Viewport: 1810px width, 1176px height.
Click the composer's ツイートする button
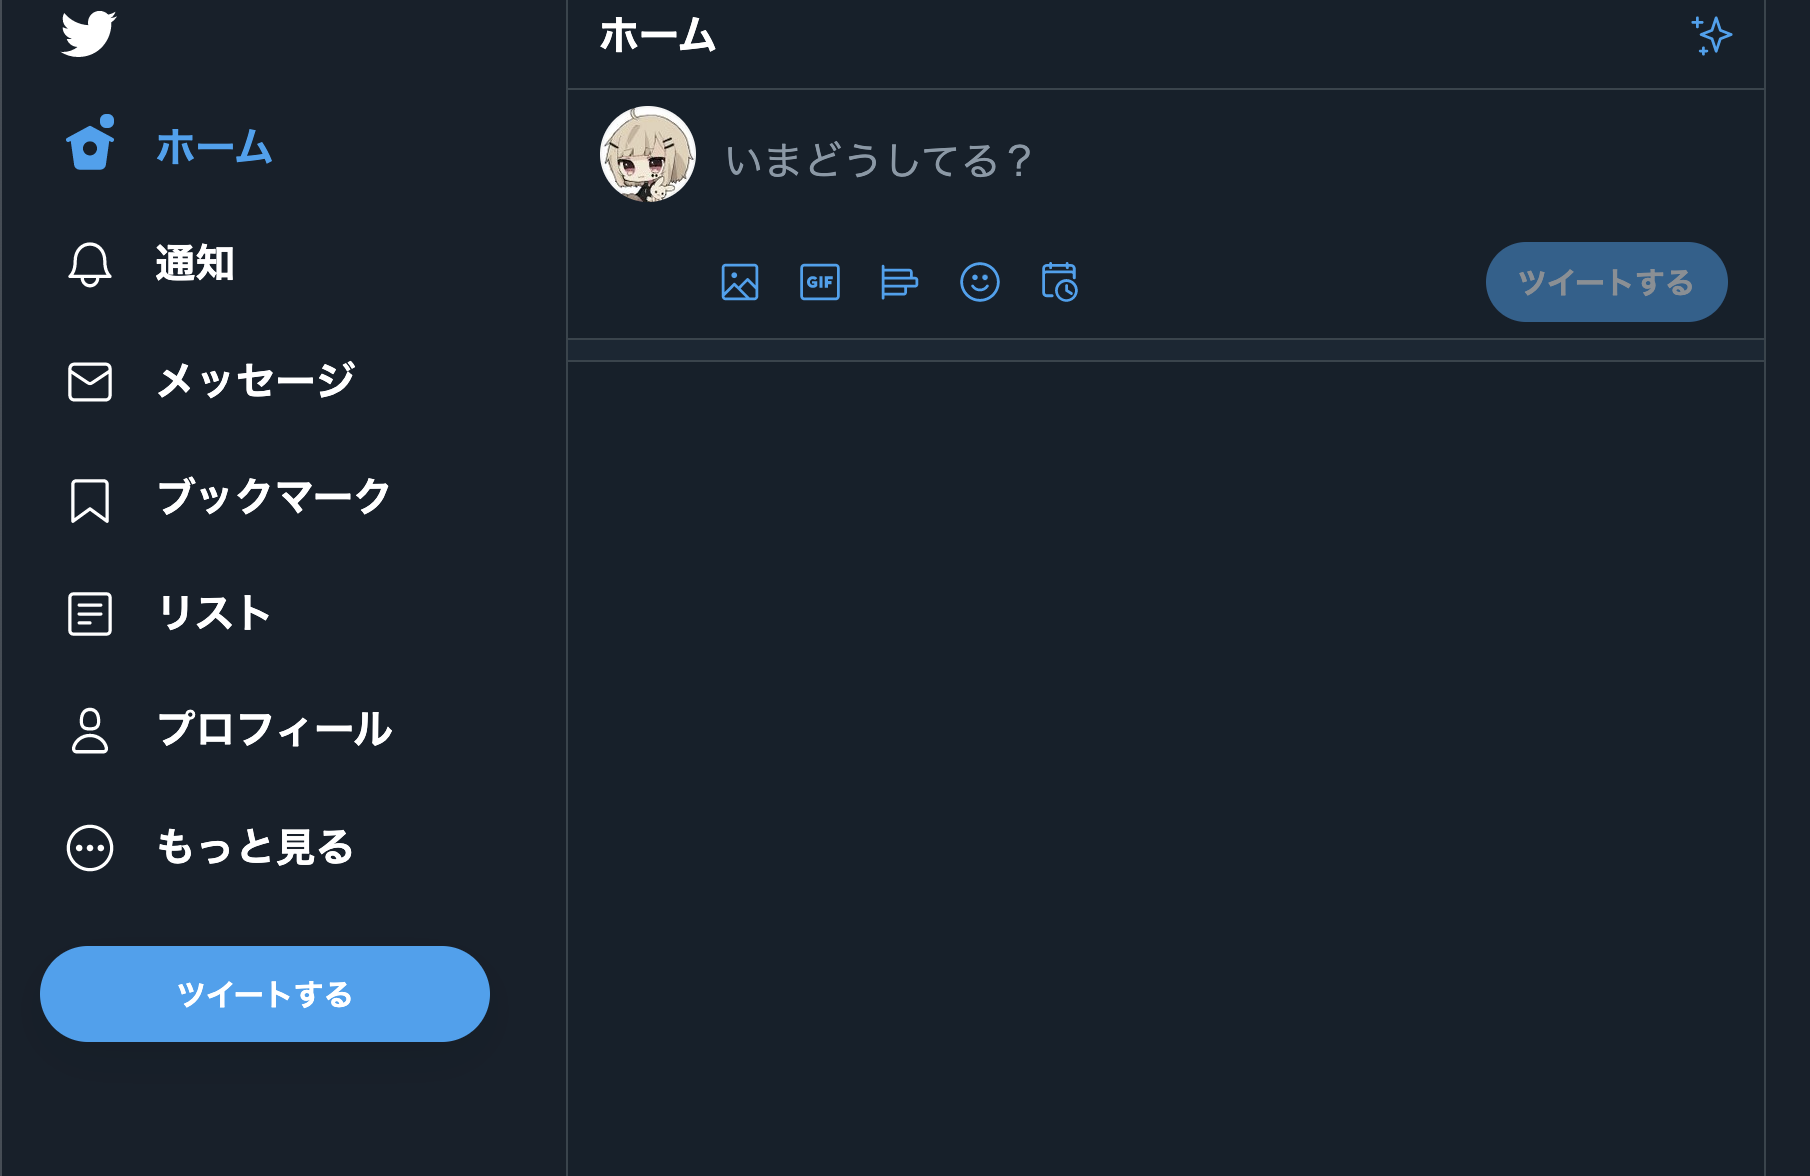click(x=1605, y=282)
